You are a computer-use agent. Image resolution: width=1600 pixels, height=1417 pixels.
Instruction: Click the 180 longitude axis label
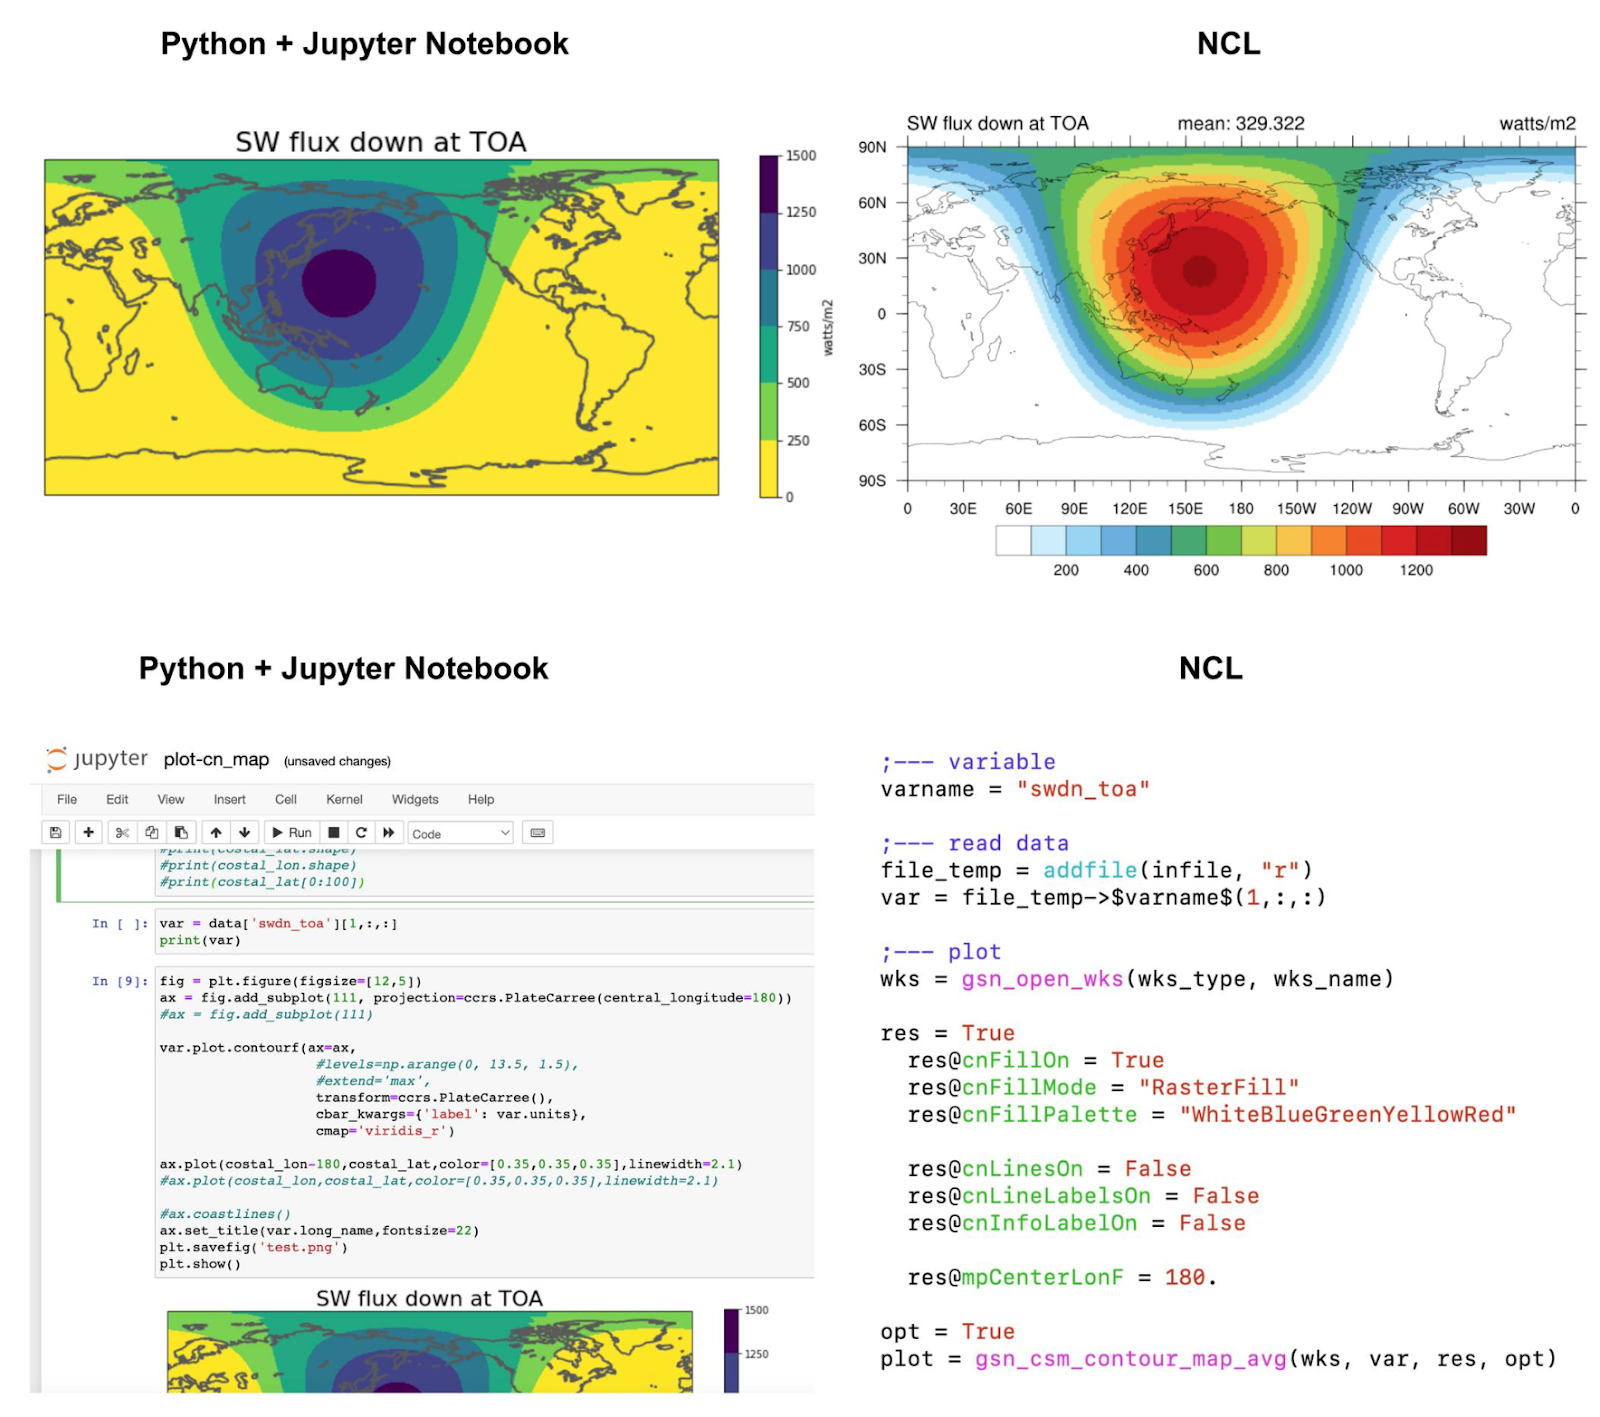(x=1241, y=508)
